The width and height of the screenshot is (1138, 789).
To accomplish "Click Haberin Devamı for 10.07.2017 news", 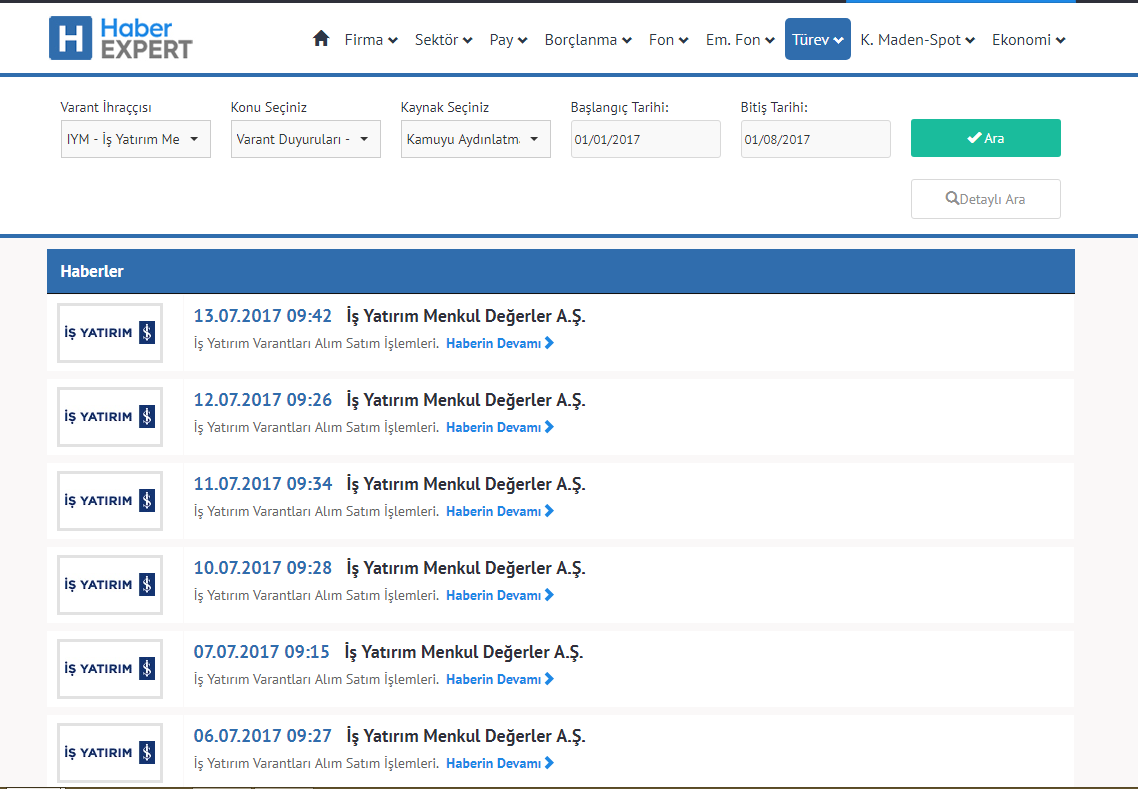I will point(500,595).
